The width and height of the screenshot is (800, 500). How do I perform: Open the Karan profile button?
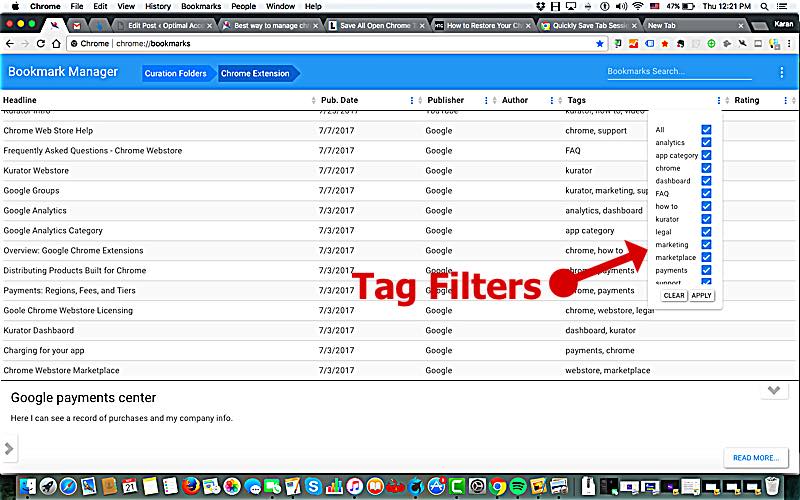[x=783, y=24]
